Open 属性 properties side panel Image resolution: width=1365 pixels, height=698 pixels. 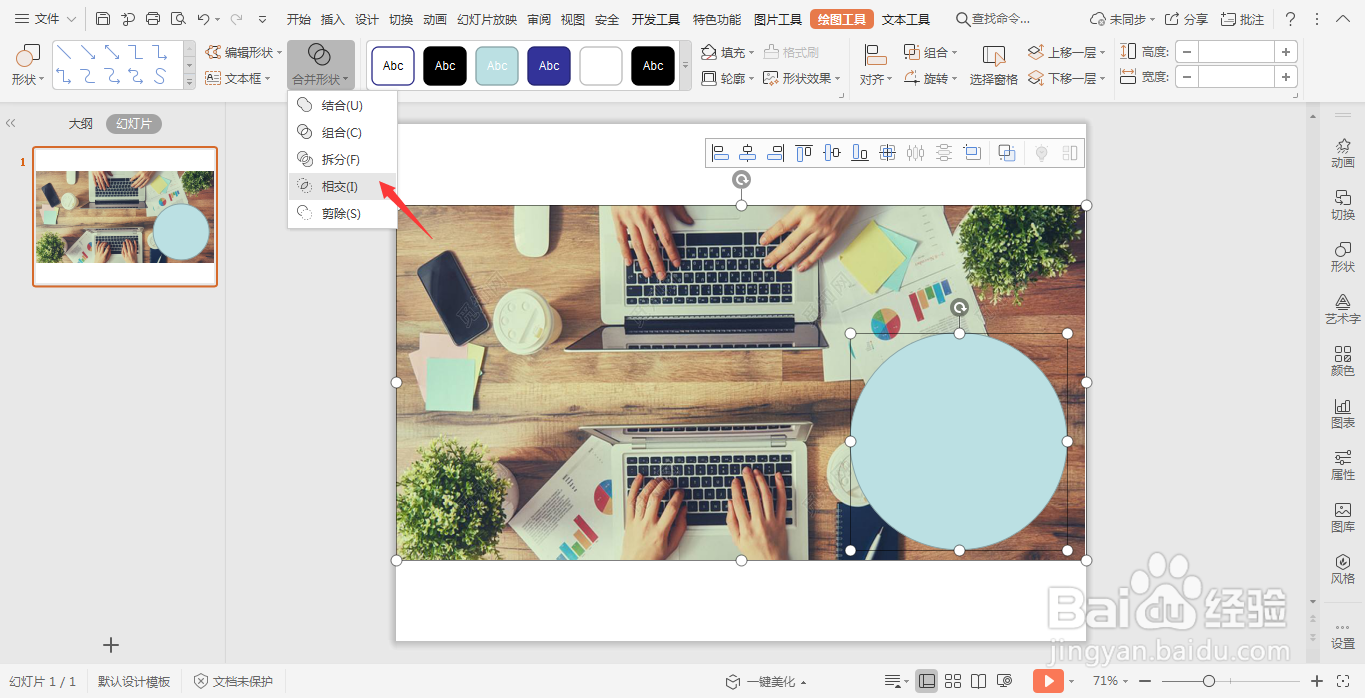1343,466
